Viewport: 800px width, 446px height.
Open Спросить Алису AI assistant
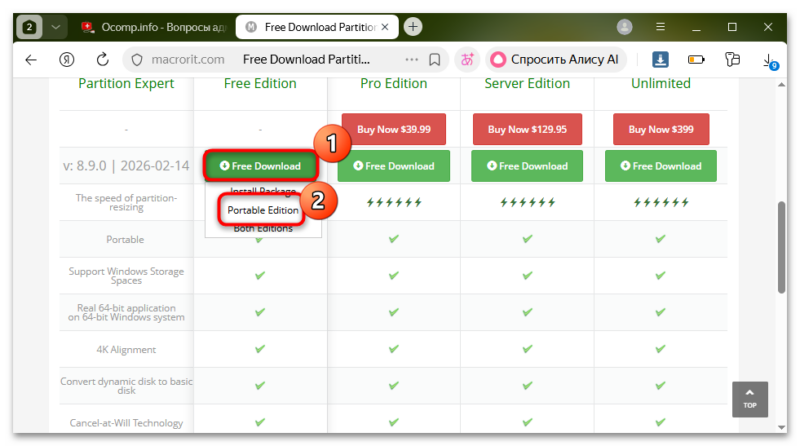pyautogui.click(x=555, y=60)
